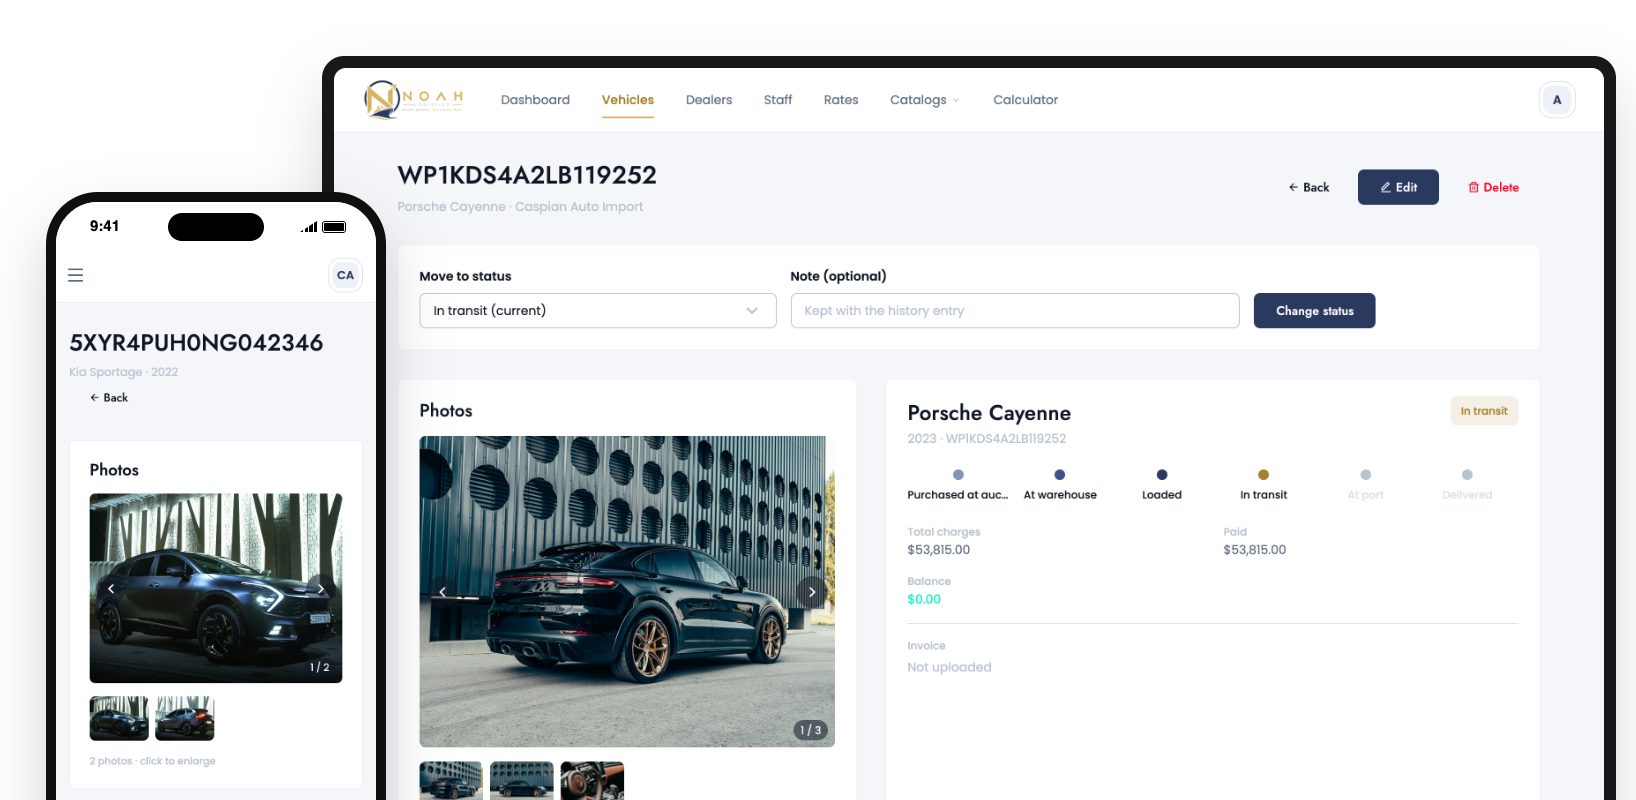Screen dimensions: 1636x800
Task: Switch to the Staff tab
Action: 778,100
